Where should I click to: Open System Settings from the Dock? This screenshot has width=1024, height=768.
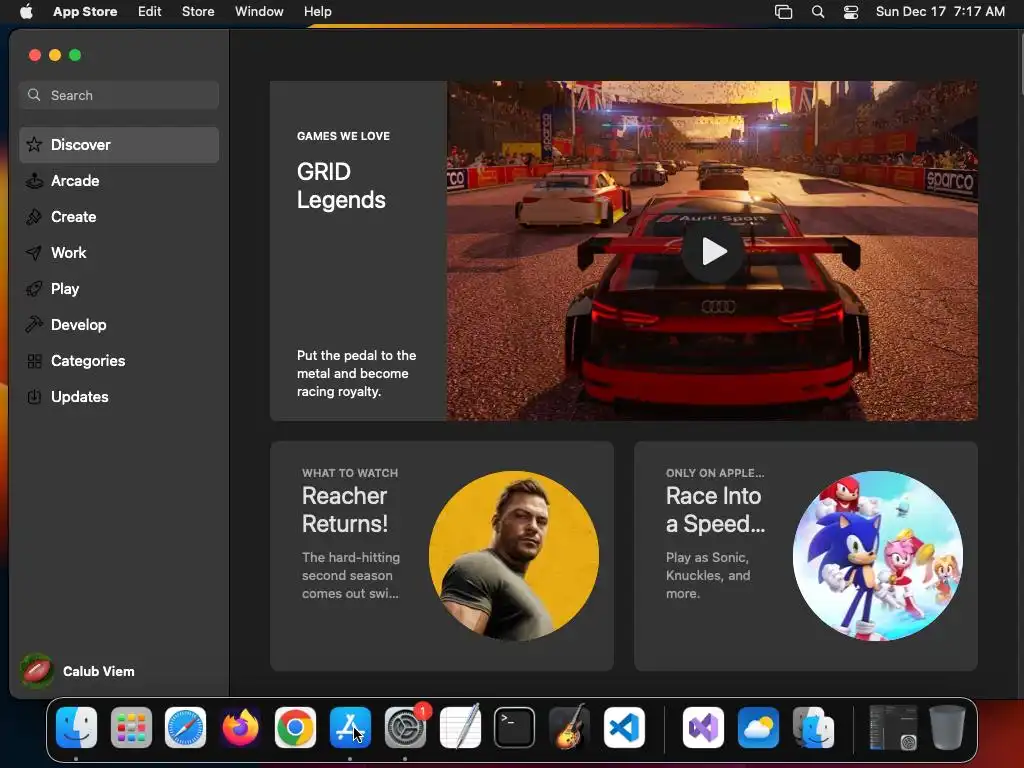[405, 728]
